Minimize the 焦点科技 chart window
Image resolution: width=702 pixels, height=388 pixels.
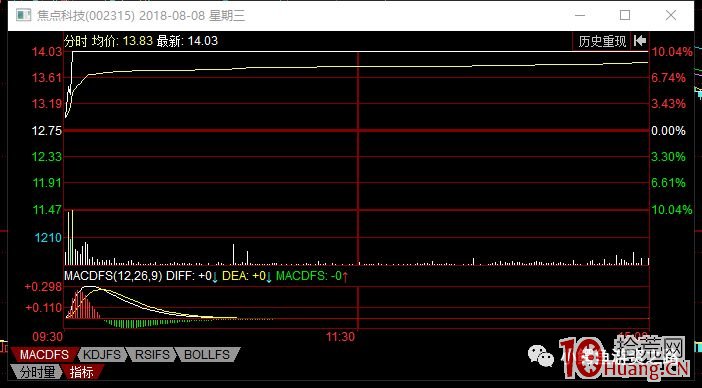(580, 15)
